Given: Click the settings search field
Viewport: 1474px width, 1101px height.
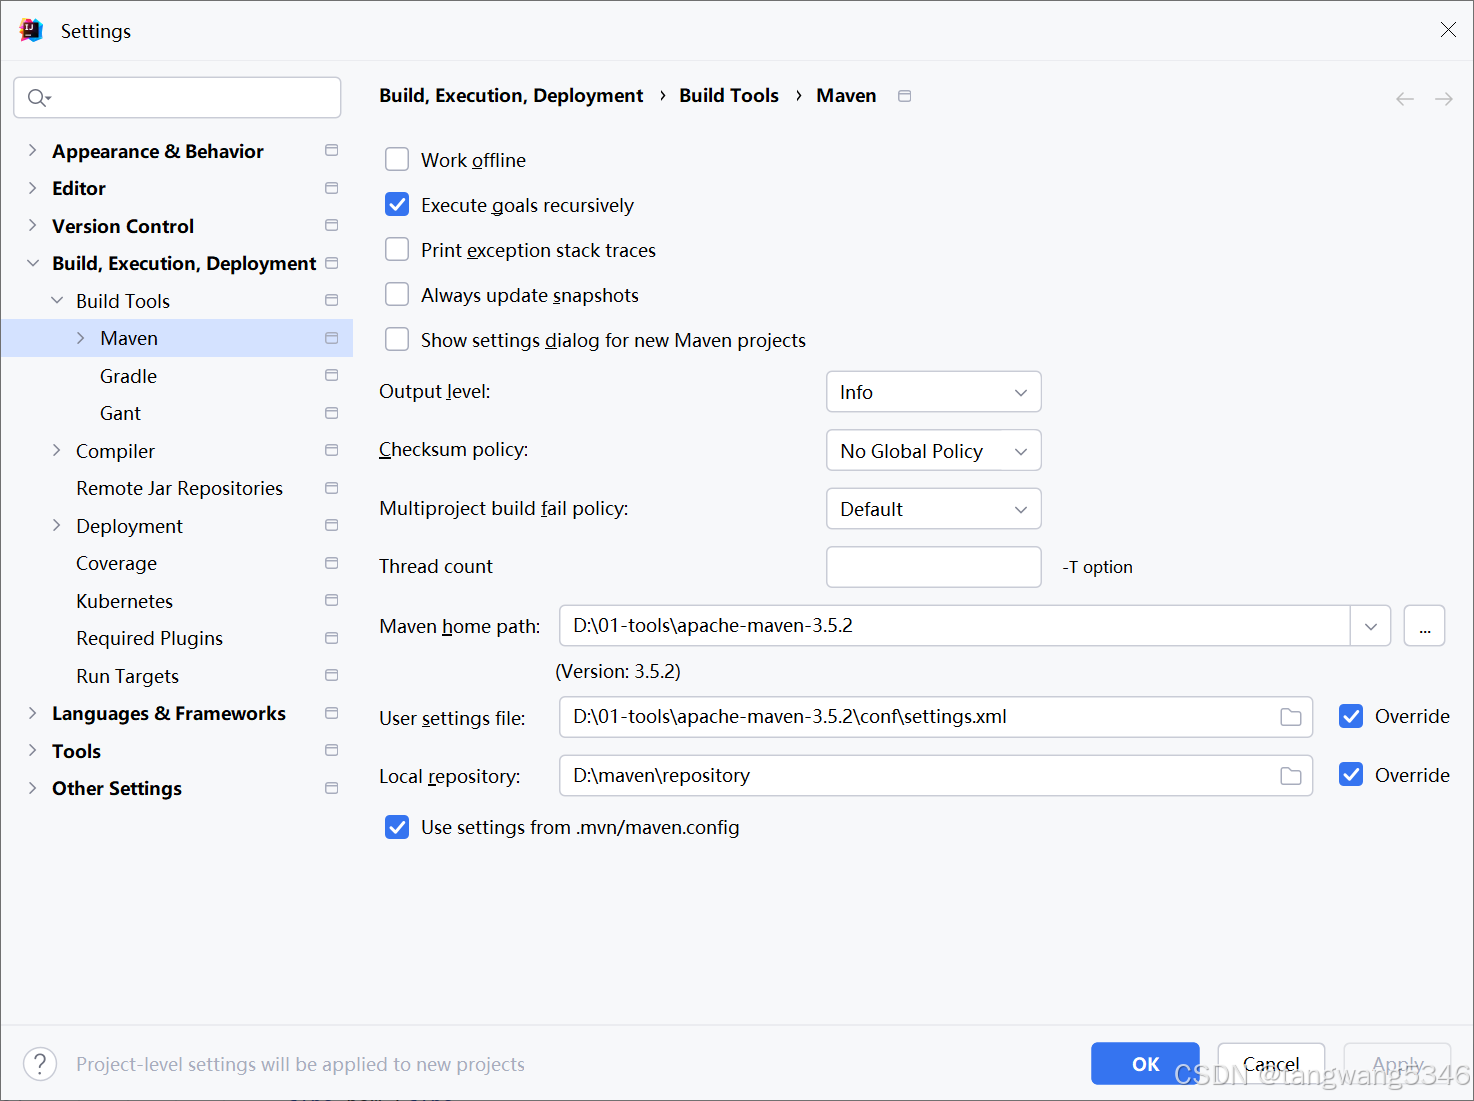Looking at the screenshot, I should pos(177,97).
